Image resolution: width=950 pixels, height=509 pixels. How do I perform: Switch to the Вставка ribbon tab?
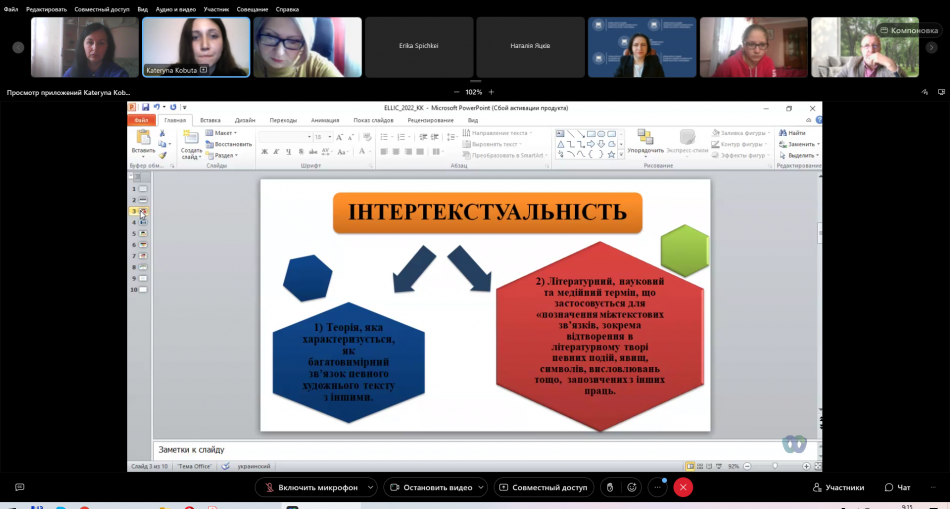210,120
